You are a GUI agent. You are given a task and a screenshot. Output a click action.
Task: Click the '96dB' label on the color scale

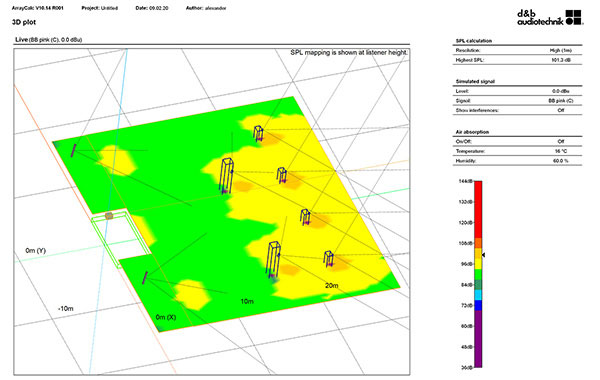pos(467,264)
